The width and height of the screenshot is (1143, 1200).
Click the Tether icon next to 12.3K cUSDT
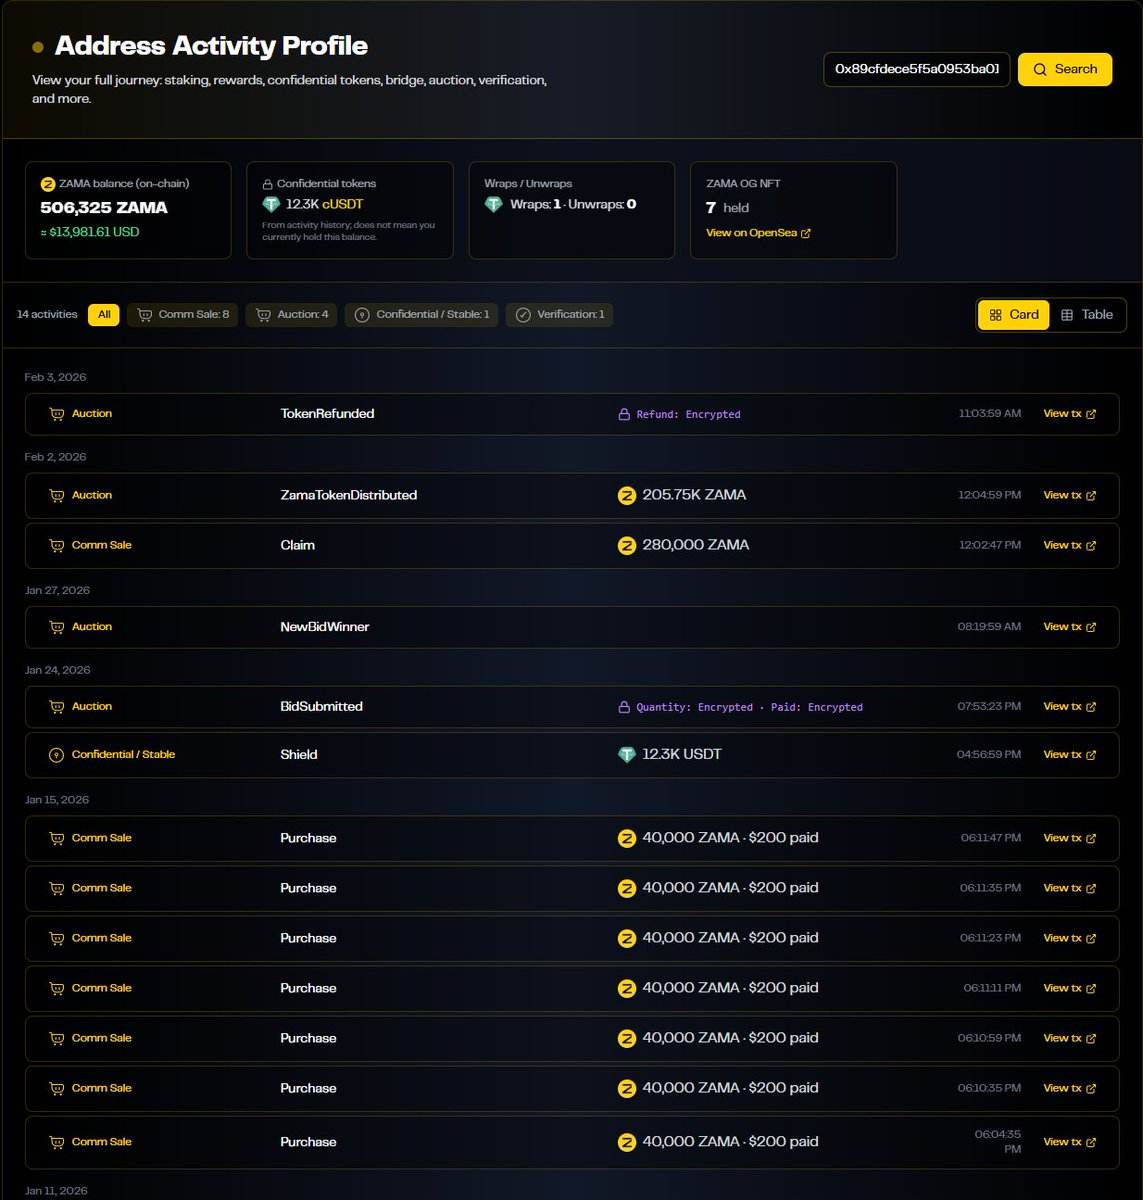pos(271,204)
